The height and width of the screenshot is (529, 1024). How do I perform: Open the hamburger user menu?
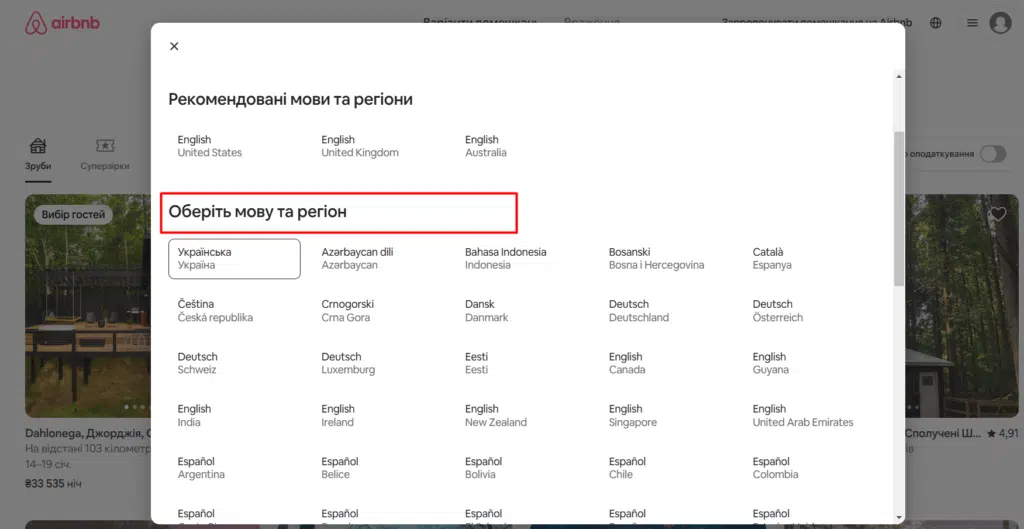[972, 23]
